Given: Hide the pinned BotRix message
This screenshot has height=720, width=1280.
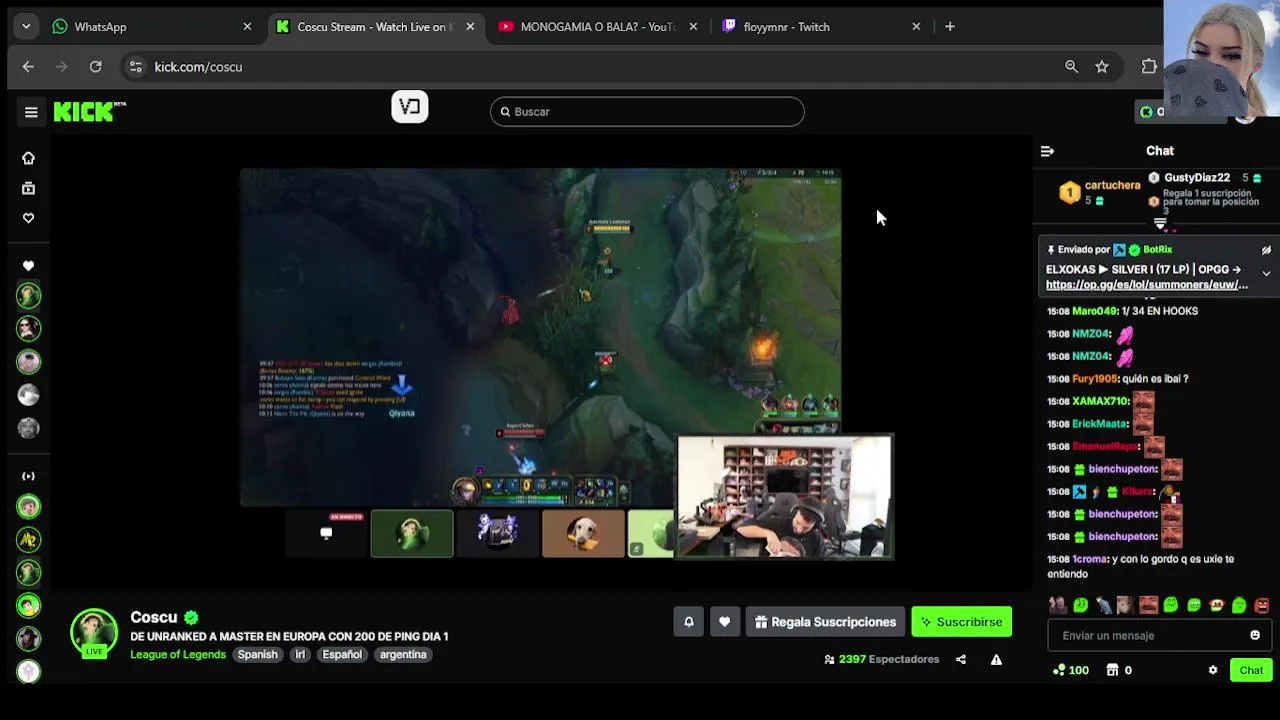Looking at the screenshot, I should (x=1266, y=250).
